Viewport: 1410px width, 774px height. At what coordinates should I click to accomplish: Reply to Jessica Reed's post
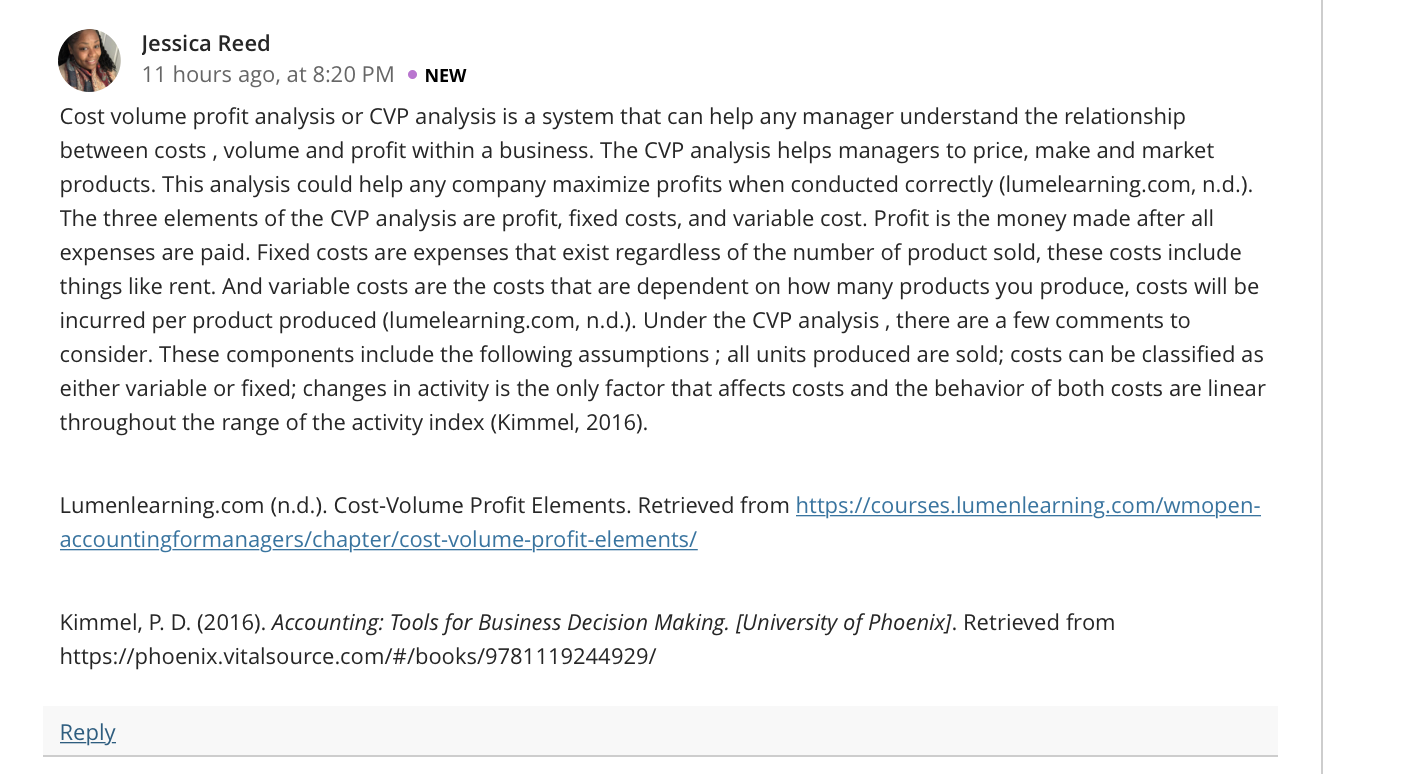pyautogui.click(x=88, y=732)
